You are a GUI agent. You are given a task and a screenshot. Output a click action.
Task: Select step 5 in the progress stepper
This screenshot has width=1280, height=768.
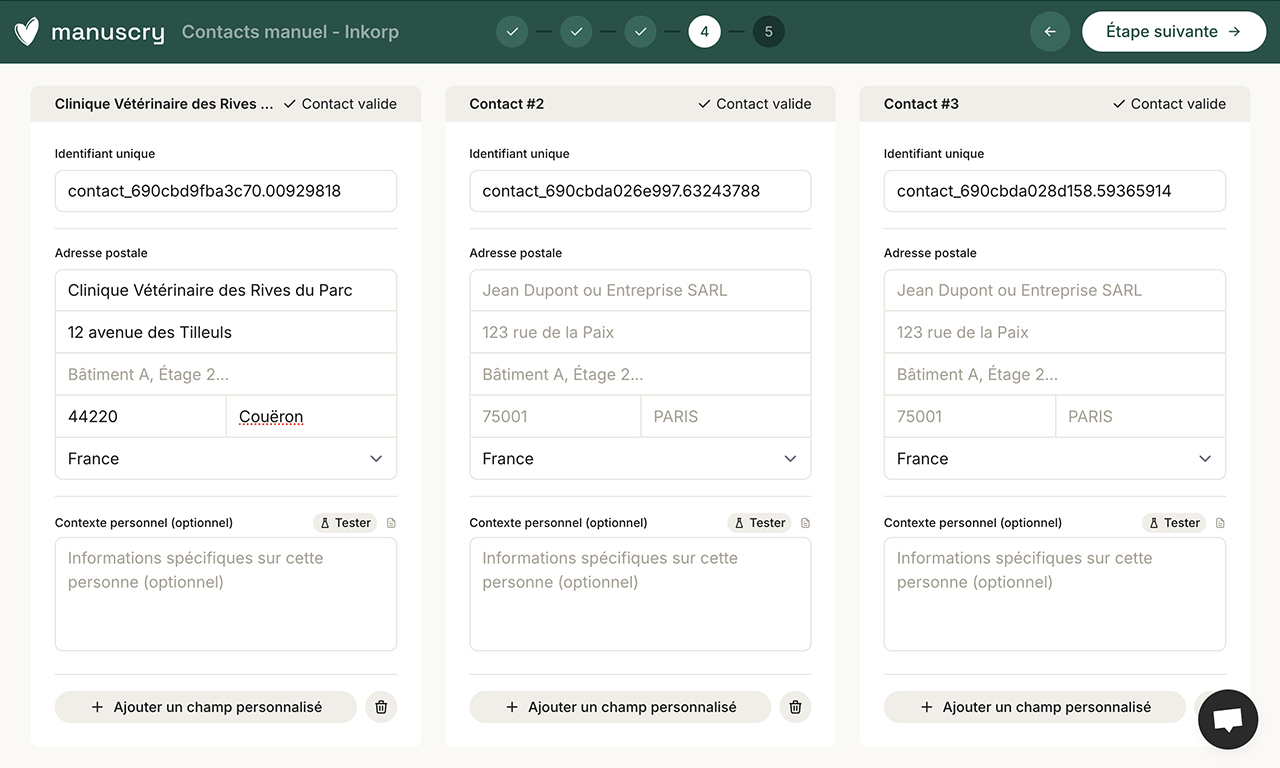point(769,31)
